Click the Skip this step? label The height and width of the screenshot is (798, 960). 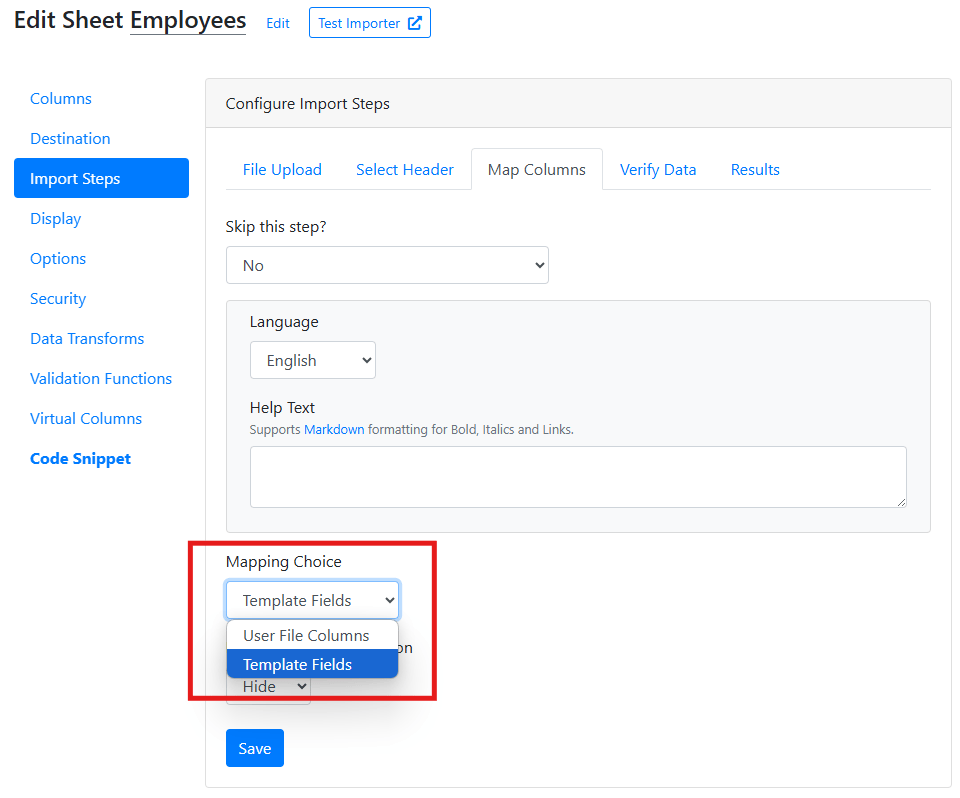pos(276,227)
